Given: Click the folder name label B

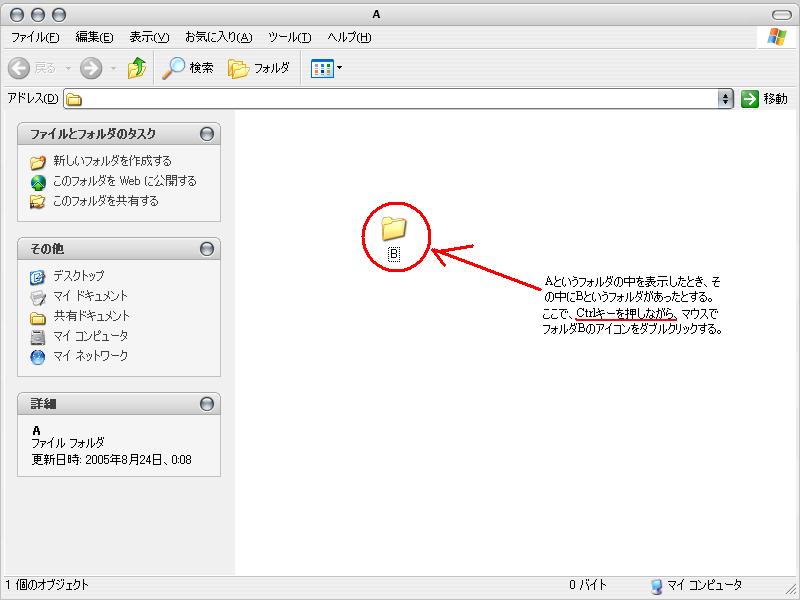Looking at the screenshot, I should point(394,254).
